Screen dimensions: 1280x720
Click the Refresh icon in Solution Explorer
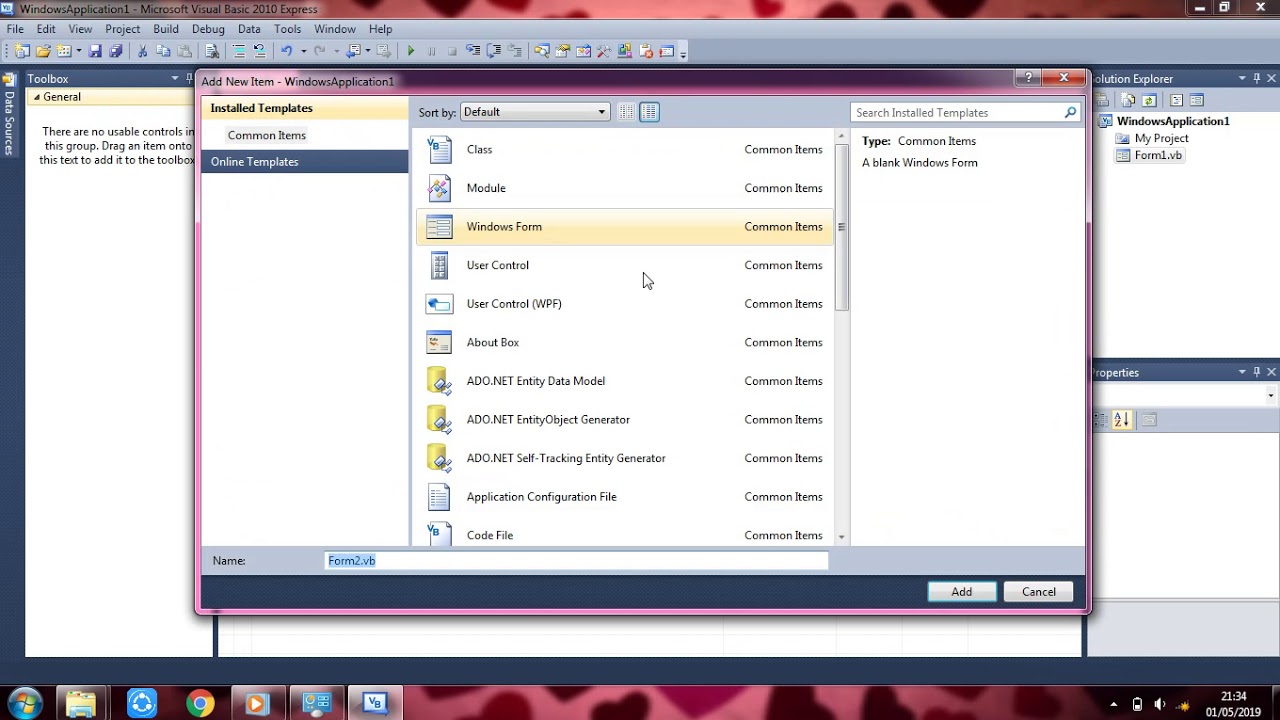pos(1149,100)
